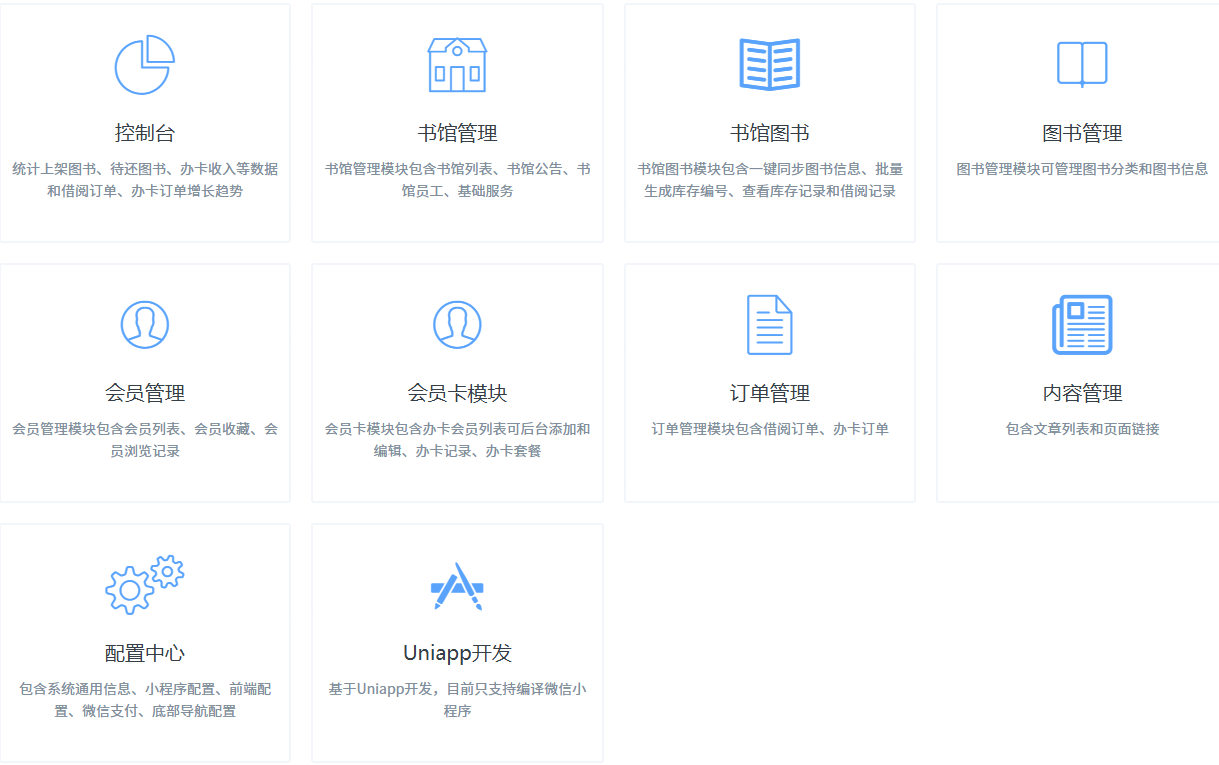Select the 书馆图书 heading
1219x765 pixels.
769,133
